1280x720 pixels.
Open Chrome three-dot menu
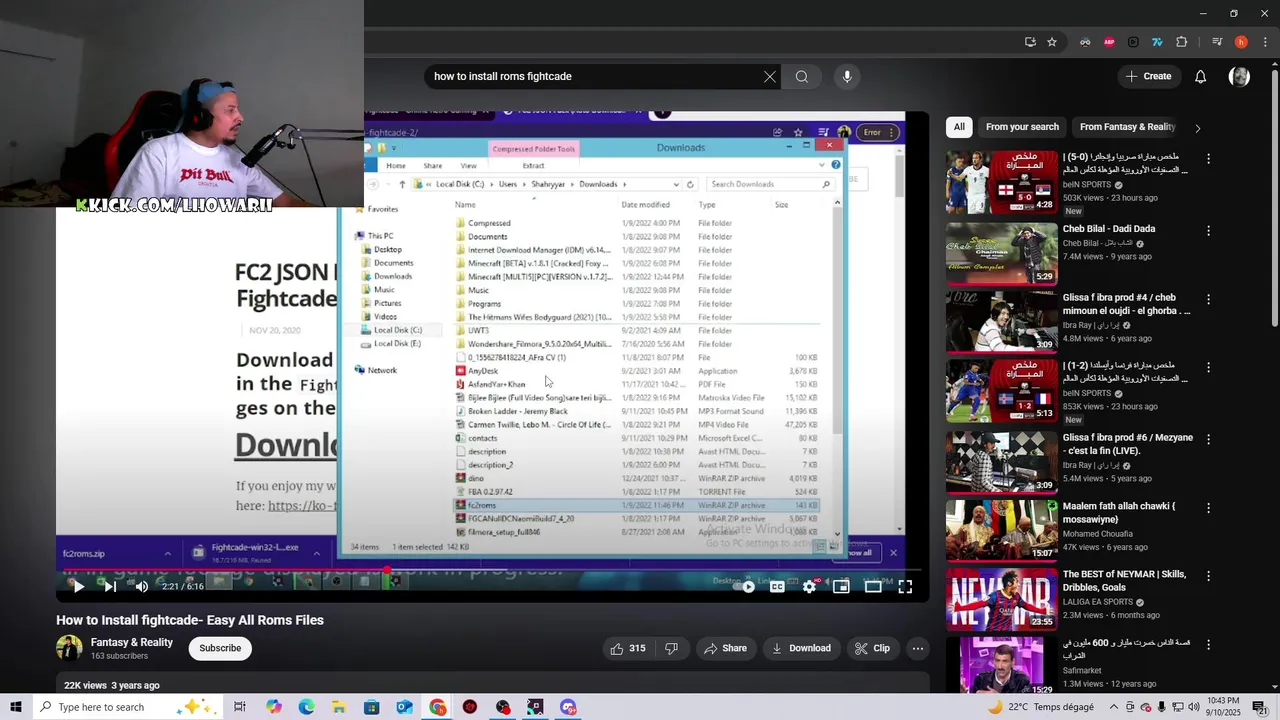tap(1263, 42)
